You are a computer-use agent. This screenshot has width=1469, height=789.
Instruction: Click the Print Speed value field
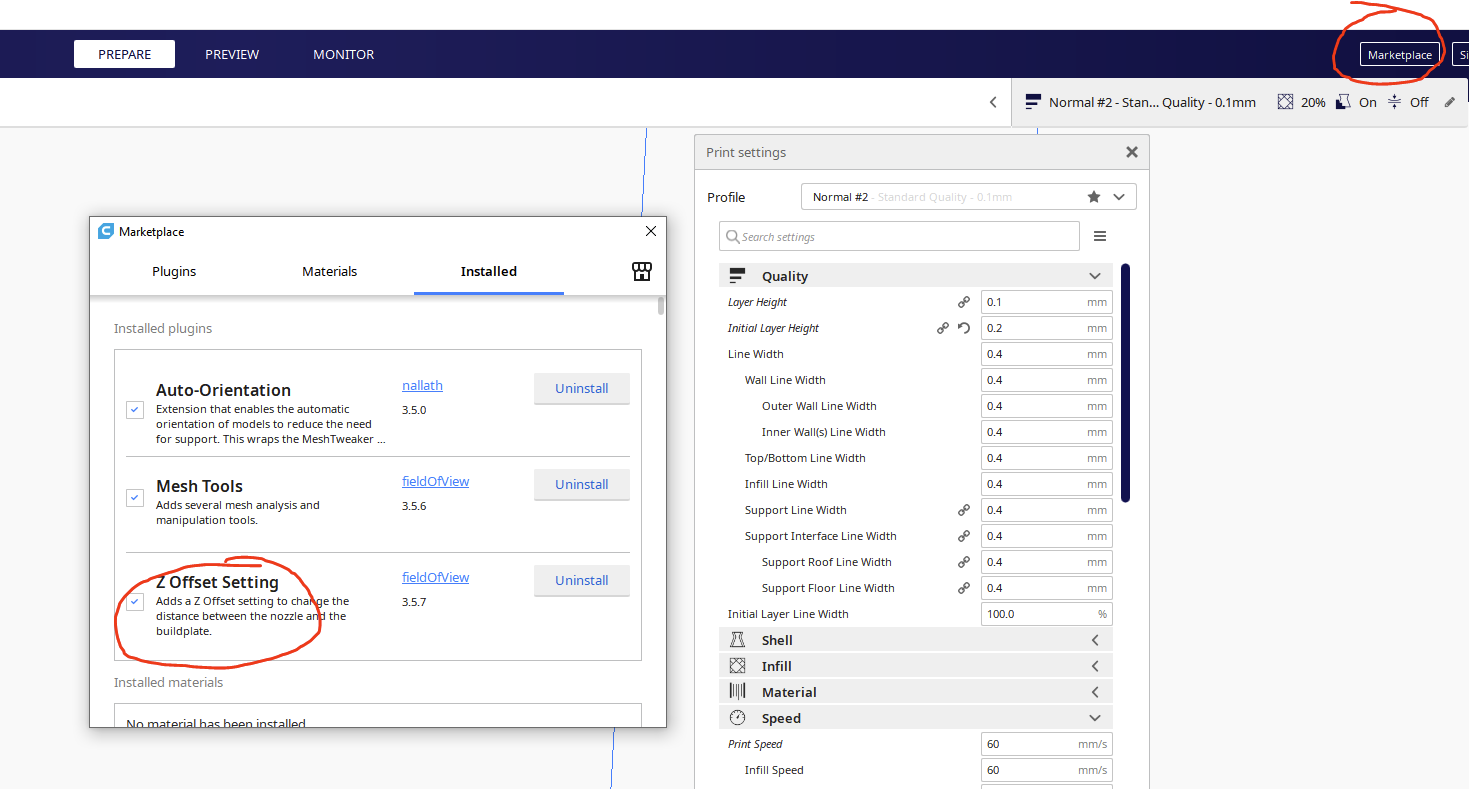tap(1046, 744)
